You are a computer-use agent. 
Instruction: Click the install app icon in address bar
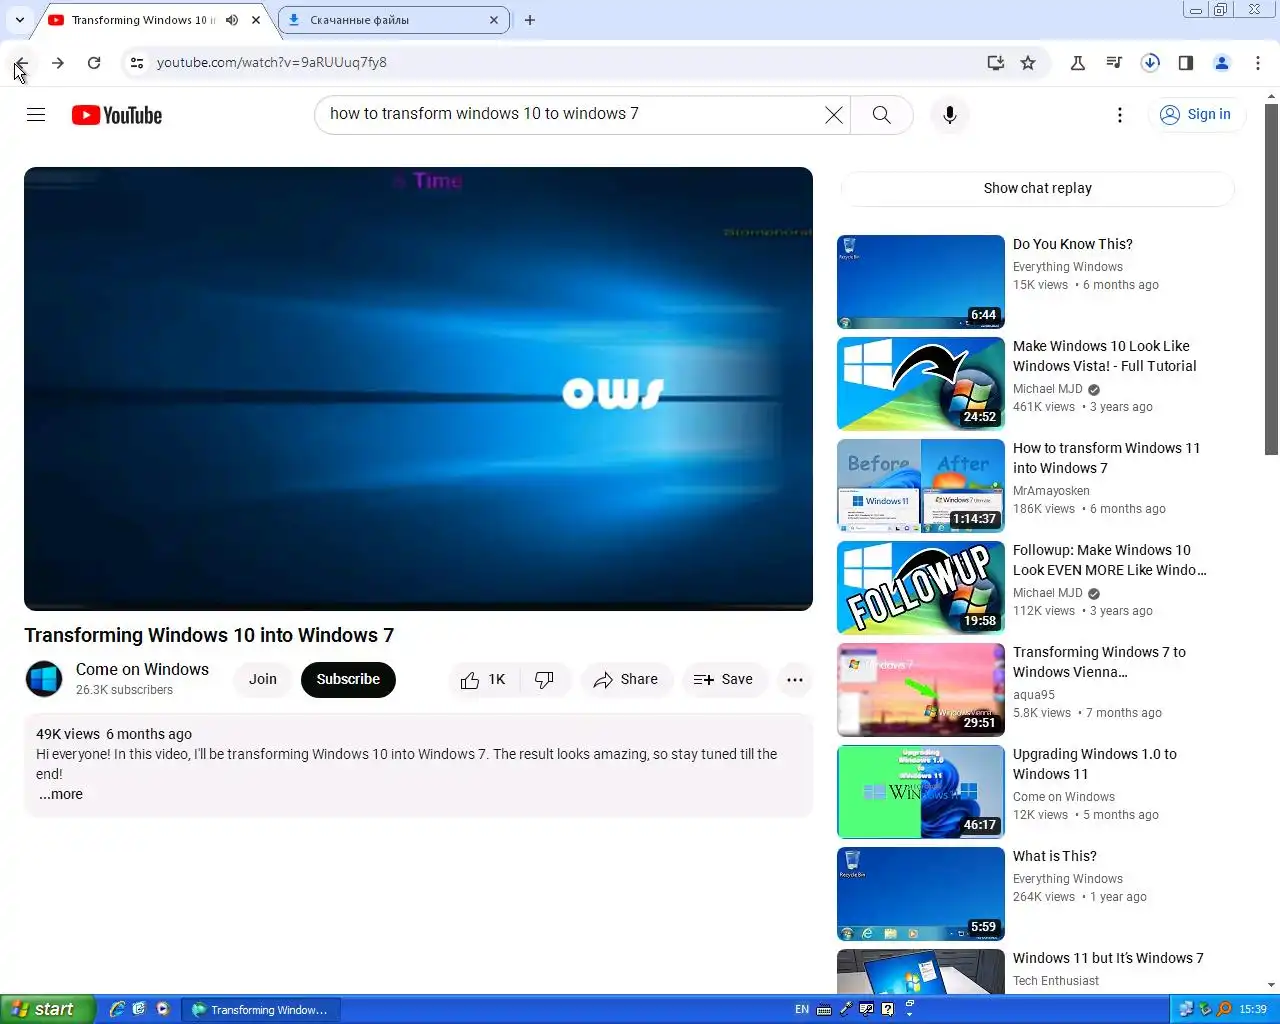tap(995, 63)
